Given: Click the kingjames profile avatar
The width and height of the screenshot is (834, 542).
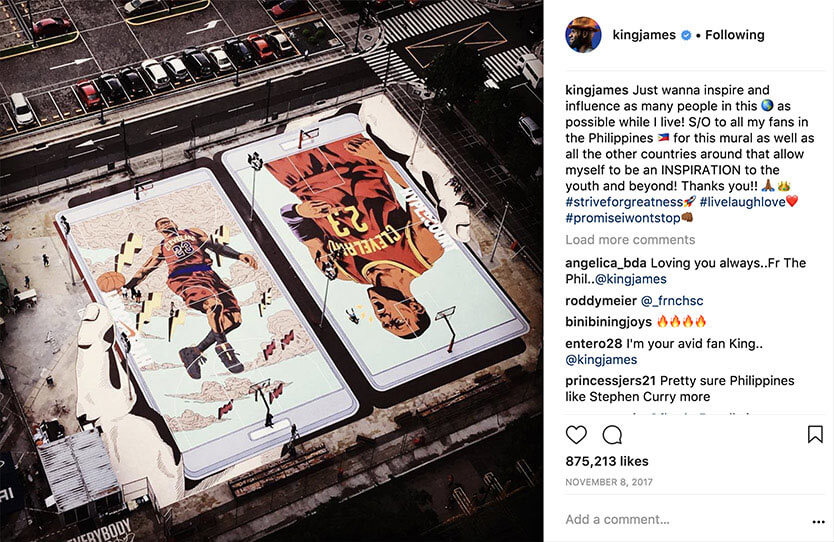Looking at the screenshot, I should tap(583, 35).
